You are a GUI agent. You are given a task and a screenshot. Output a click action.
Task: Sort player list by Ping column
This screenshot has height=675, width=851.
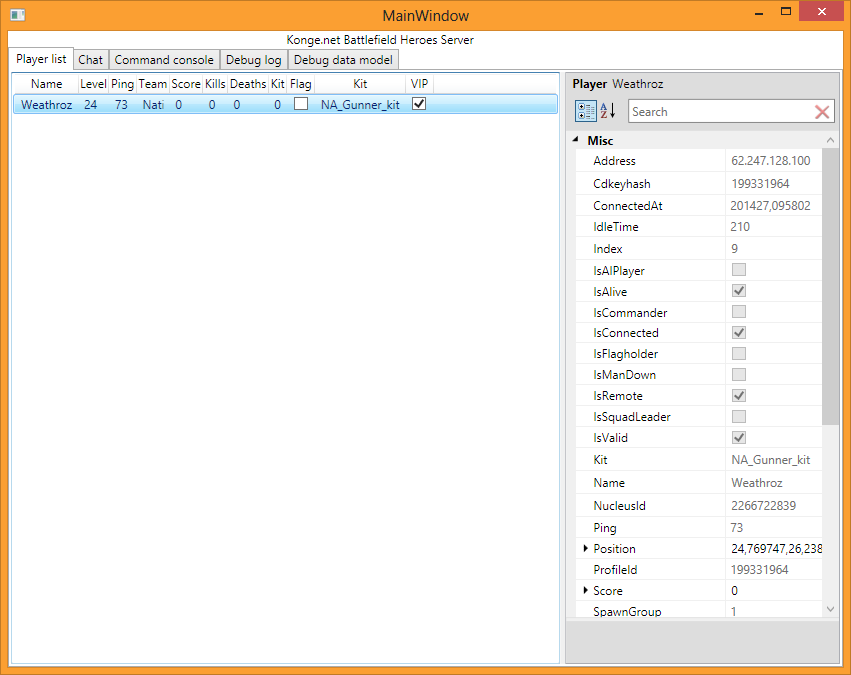tap(122, 84)
